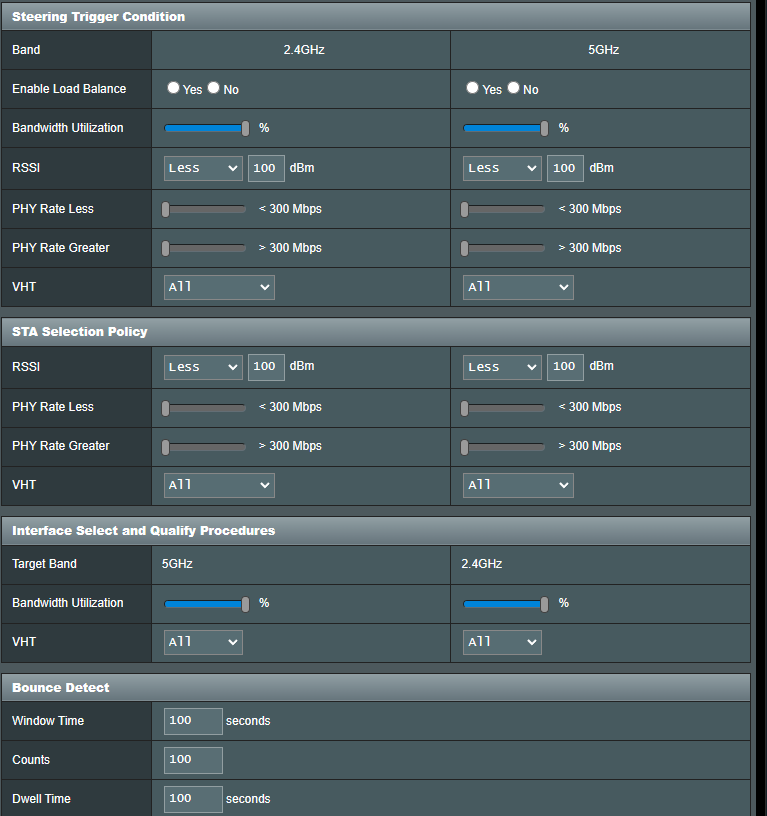The width and height of the screenshot is (767, 816).
Task: Adjust 5GHz Bandwidth Utilization slider in Steering Trigger
Action: [506, 128]
